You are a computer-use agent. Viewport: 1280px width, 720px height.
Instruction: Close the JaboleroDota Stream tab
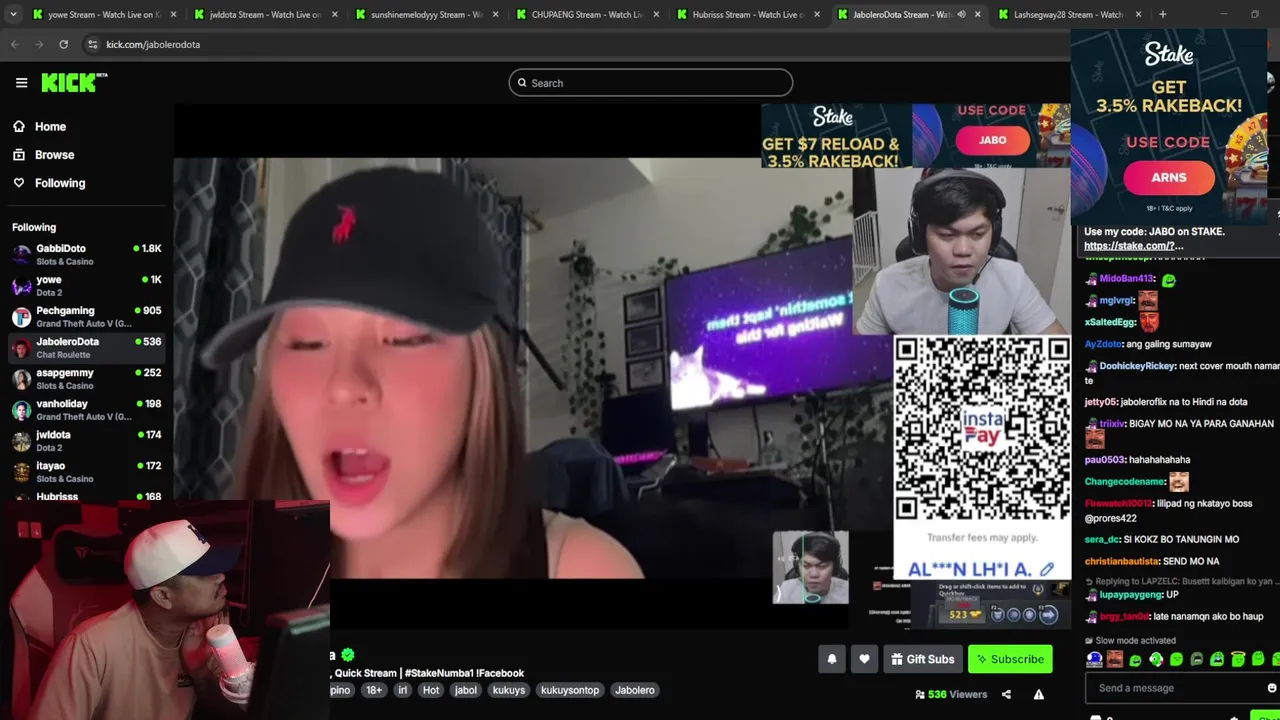tap(977, 15)
